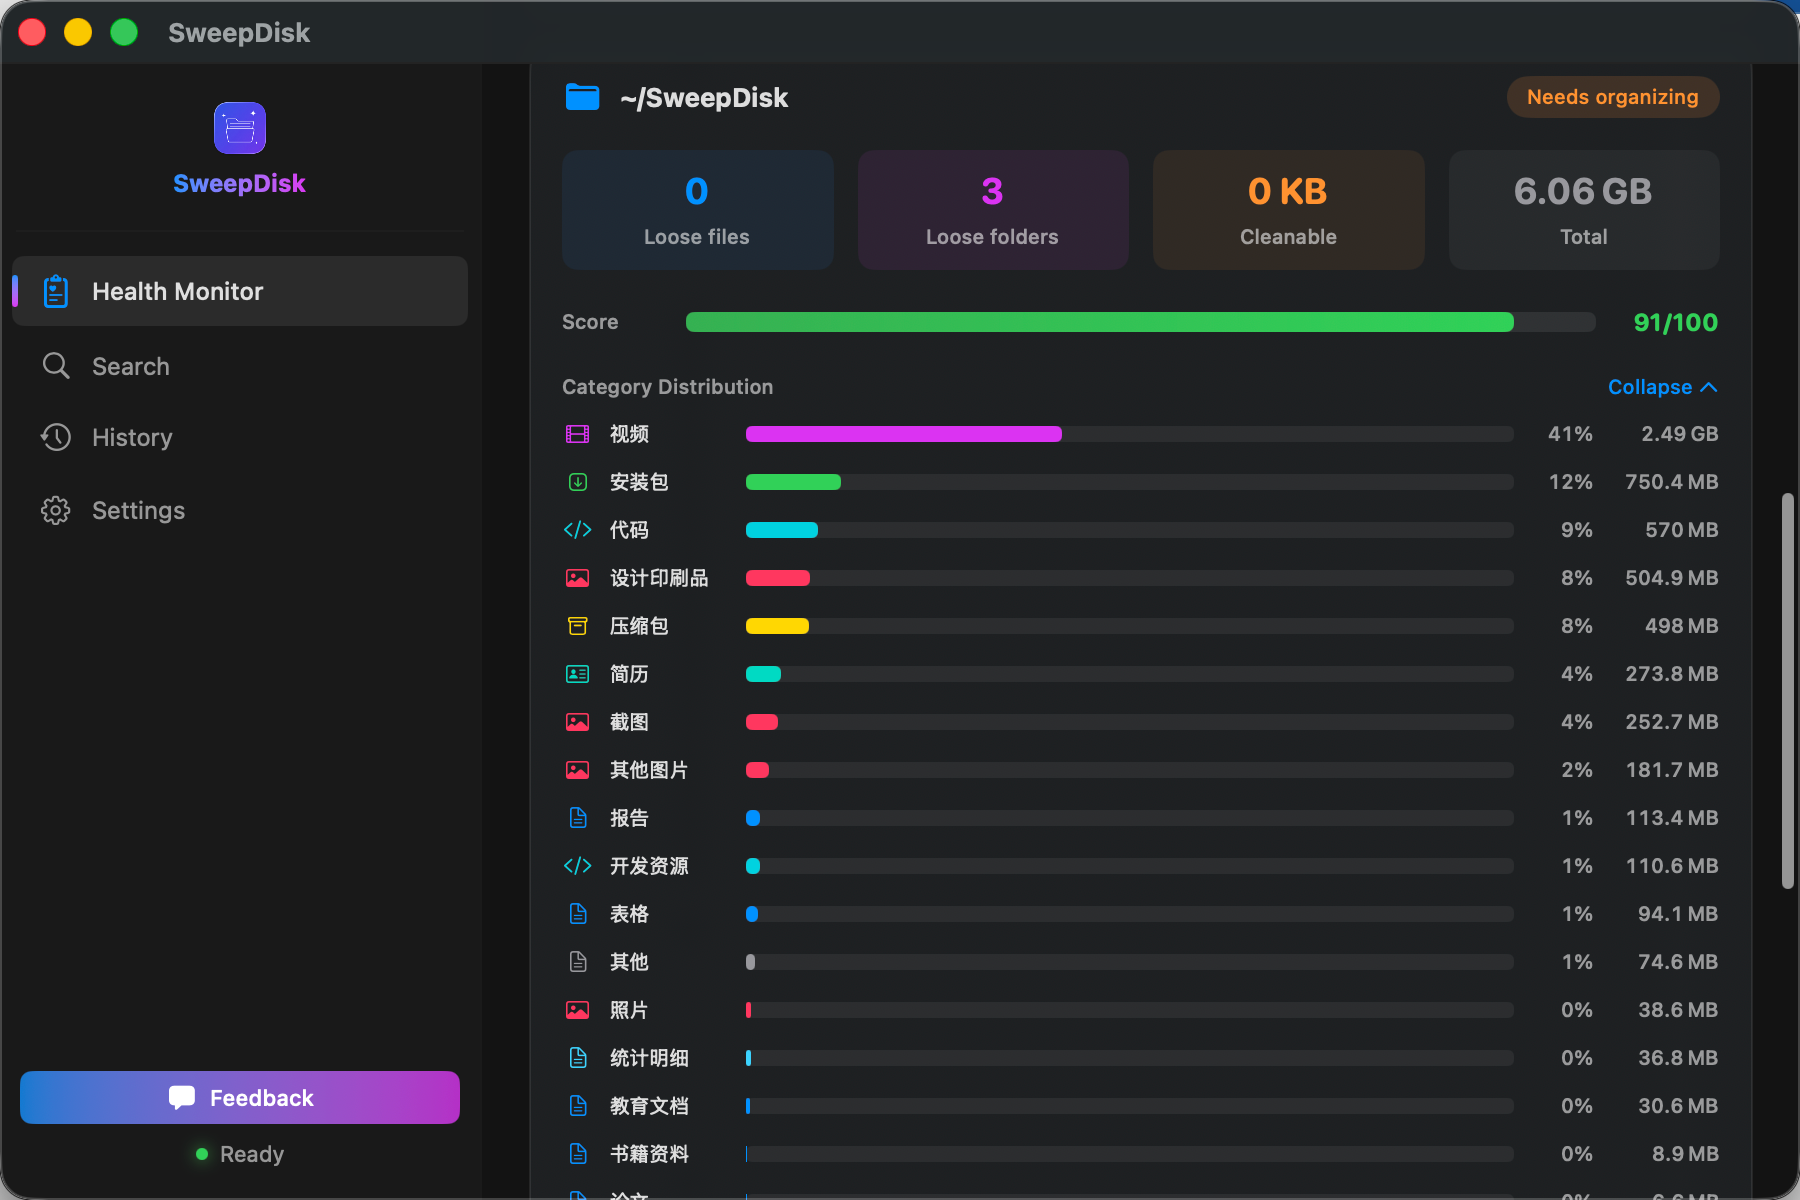Click the magenta 视频 distribution bar

[904, 434]
